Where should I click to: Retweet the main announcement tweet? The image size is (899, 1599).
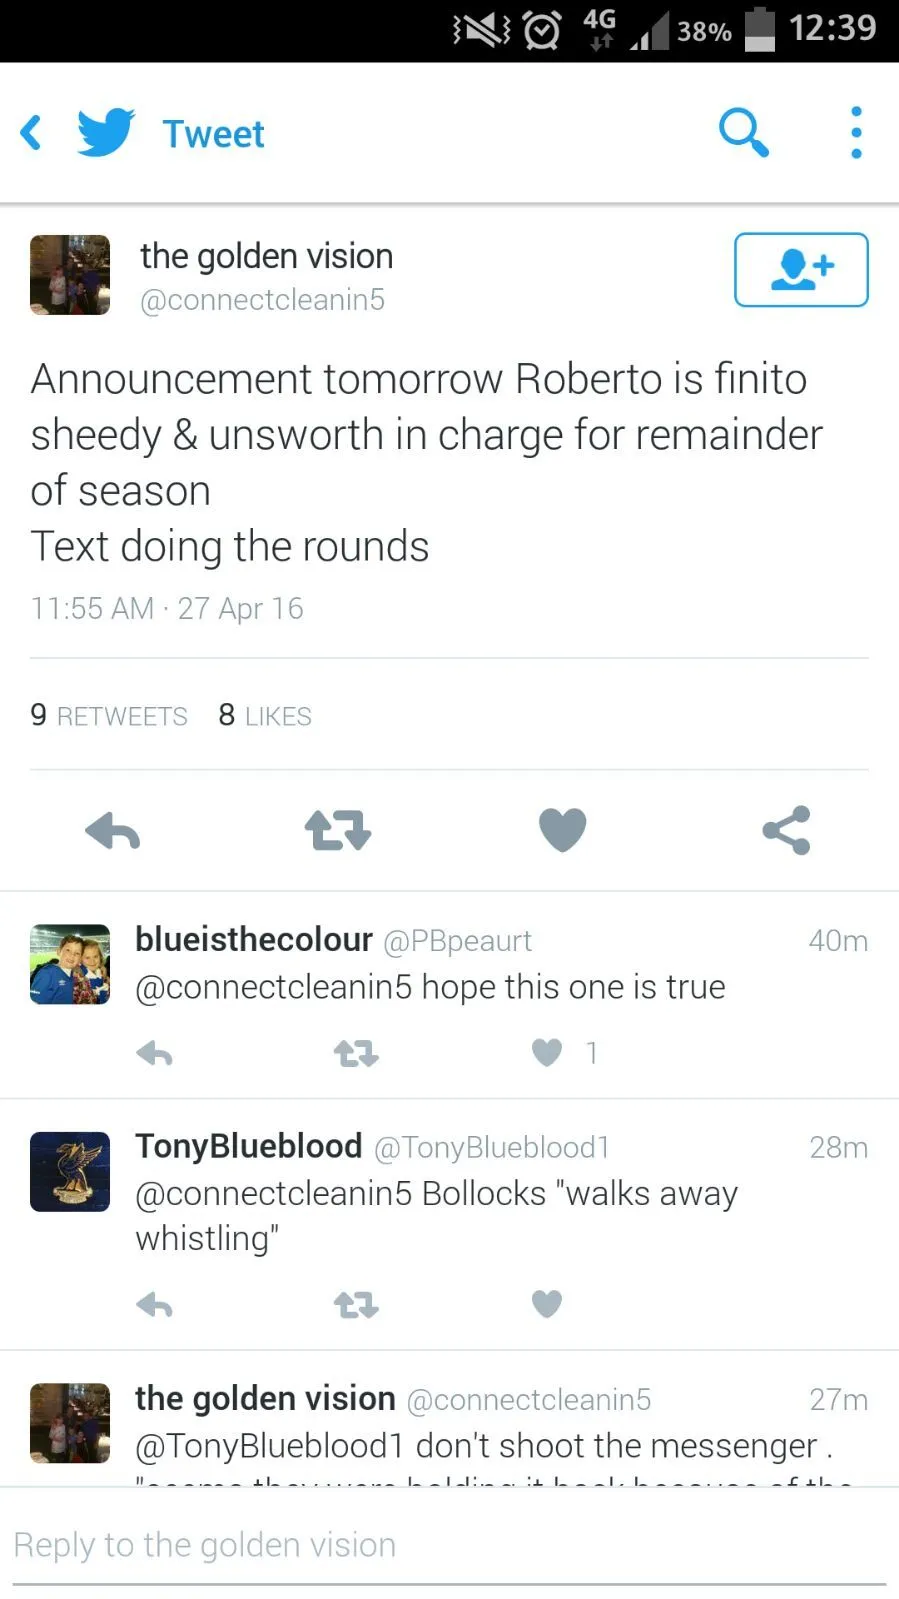(337, 831)
